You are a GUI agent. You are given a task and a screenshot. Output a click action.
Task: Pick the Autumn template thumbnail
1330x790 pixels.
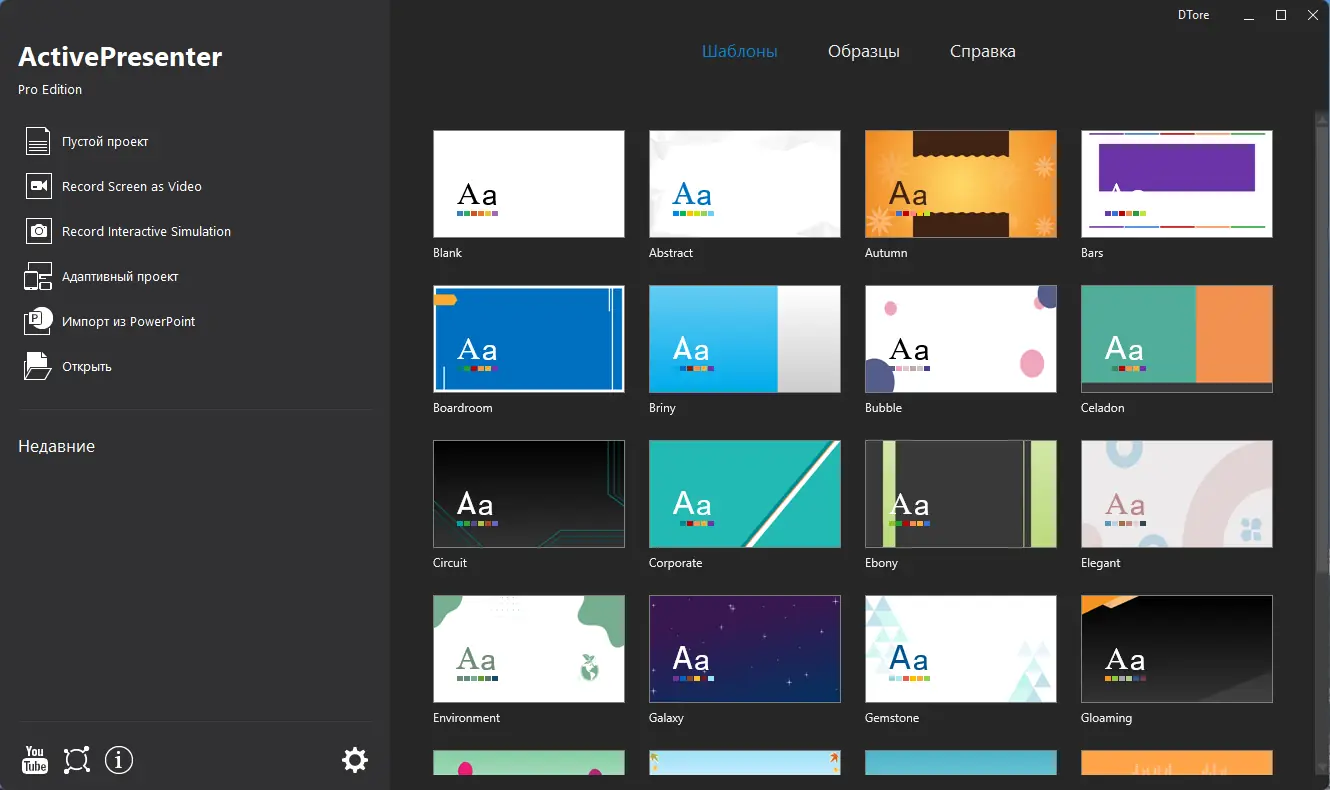[961, 184]
